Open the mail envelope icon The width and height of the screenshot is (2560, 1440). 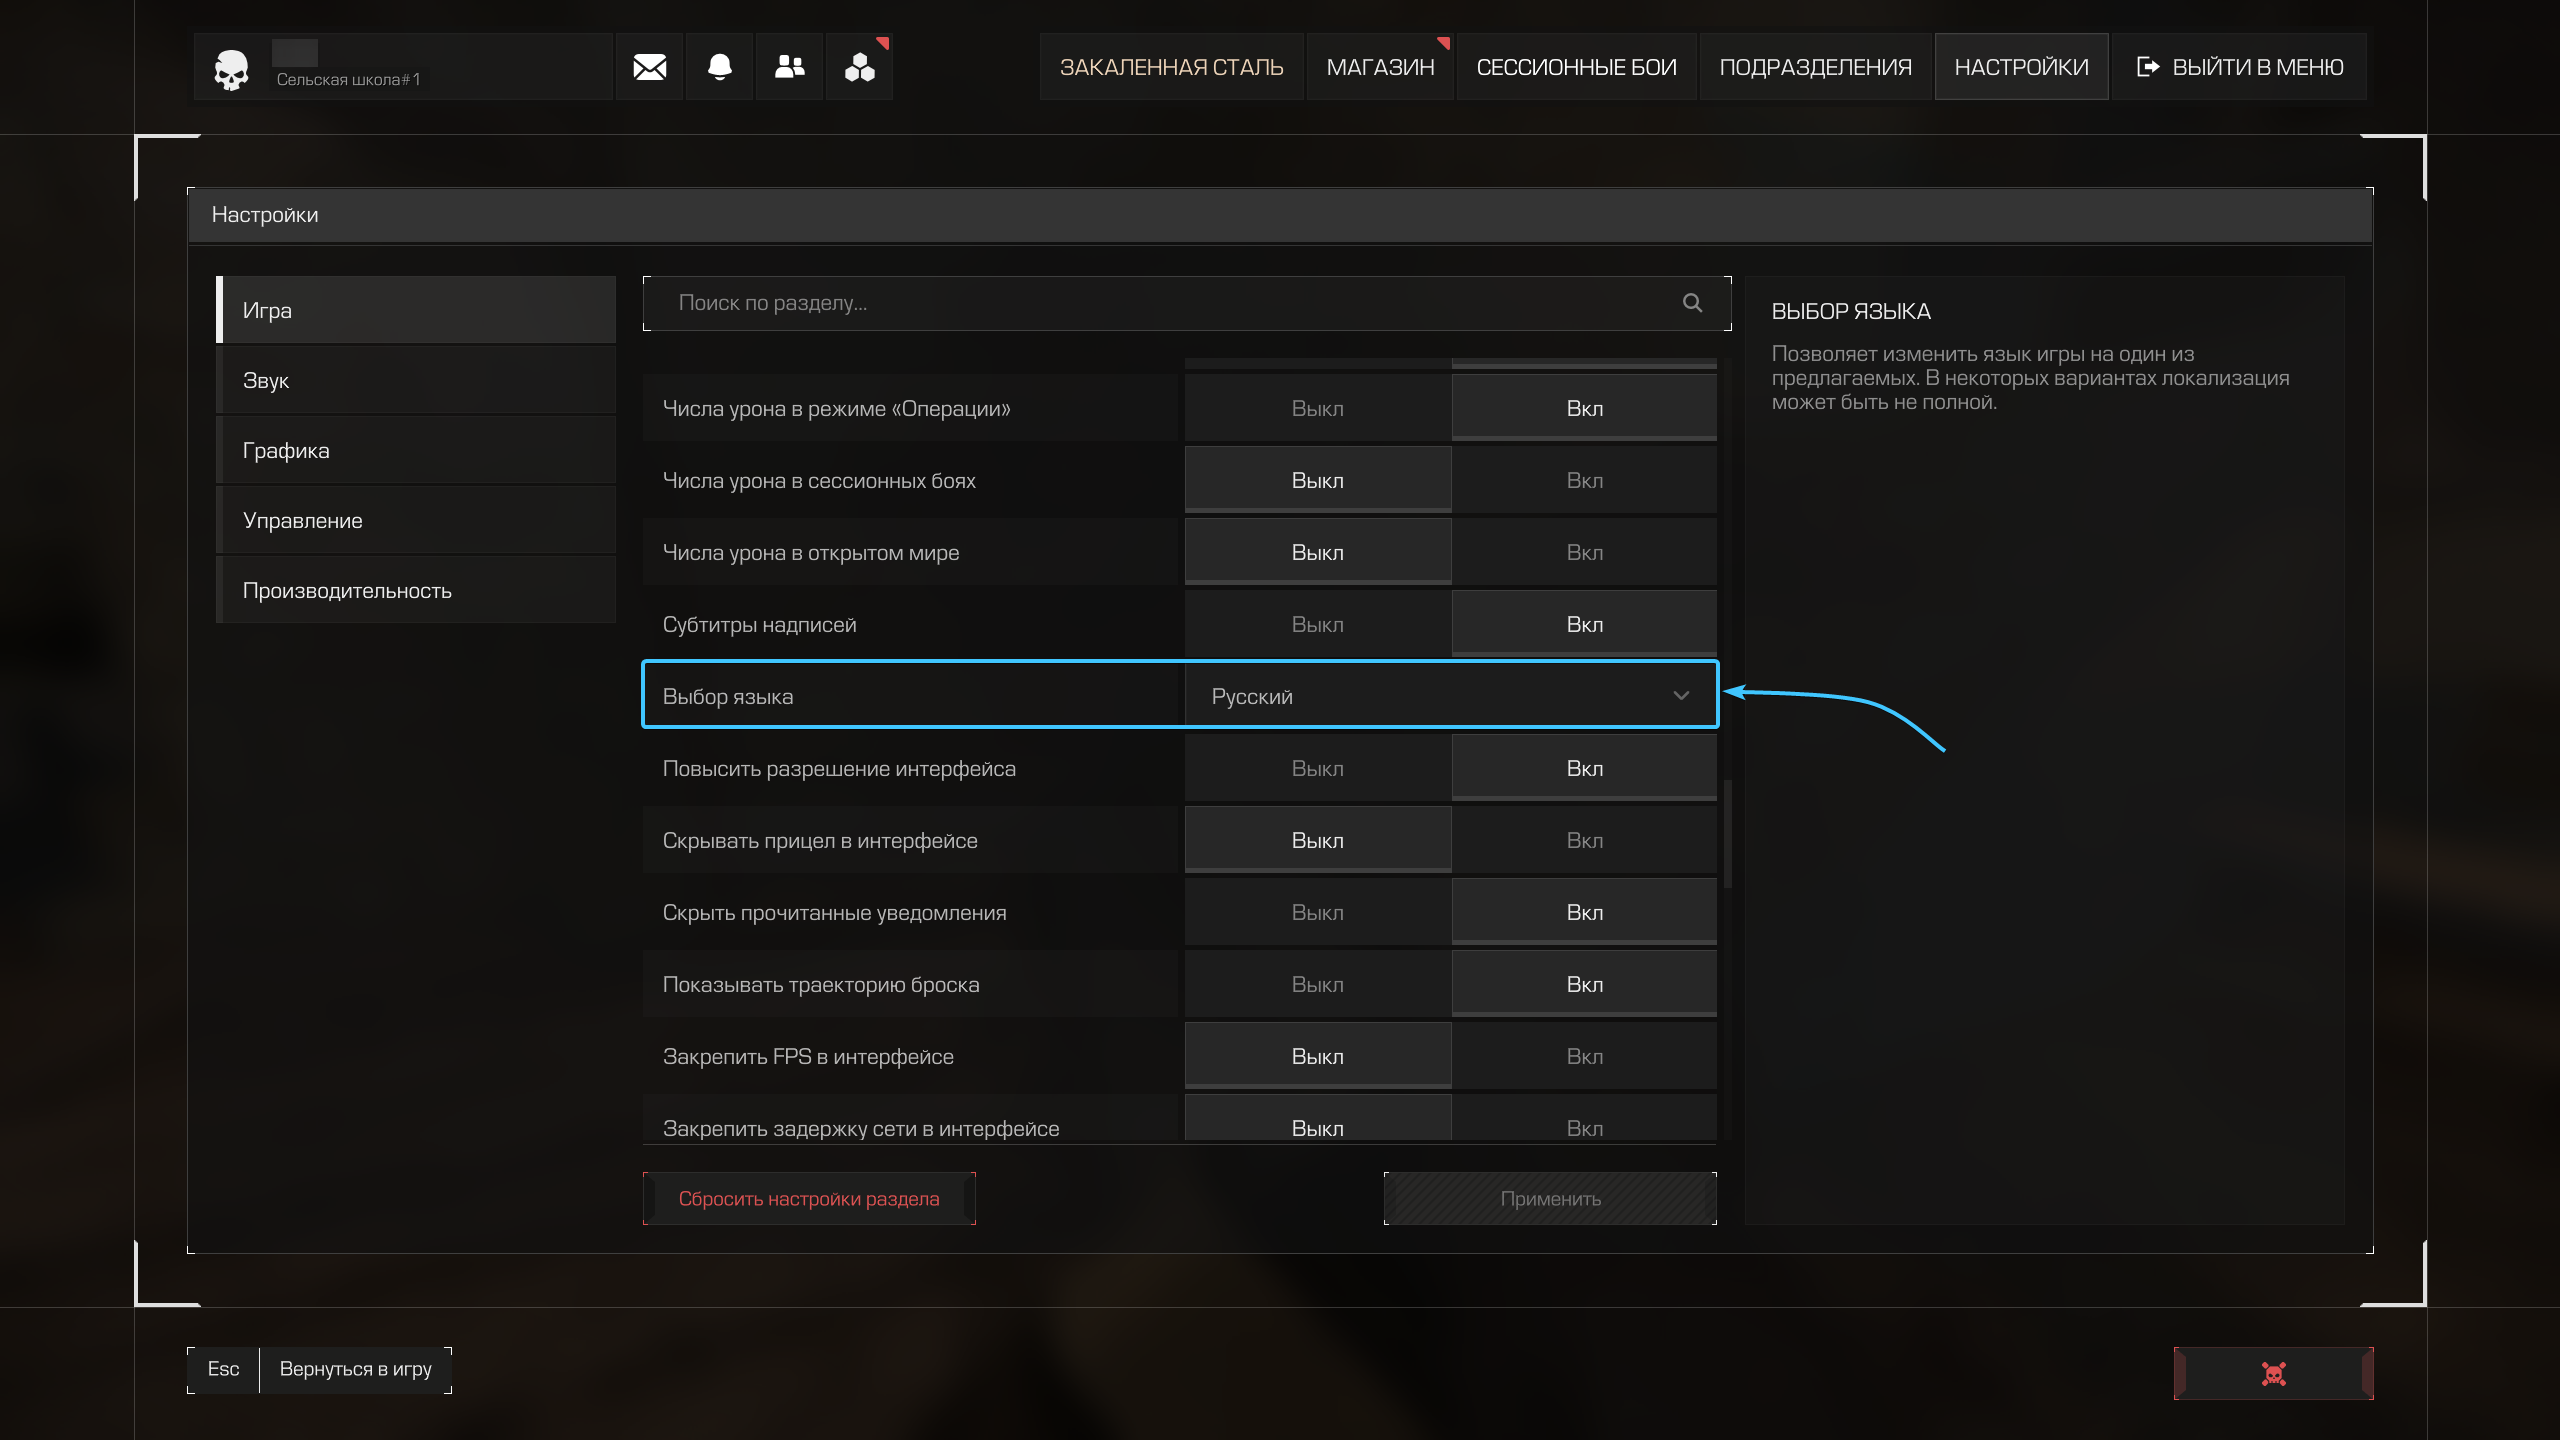(x=649, y=67)
